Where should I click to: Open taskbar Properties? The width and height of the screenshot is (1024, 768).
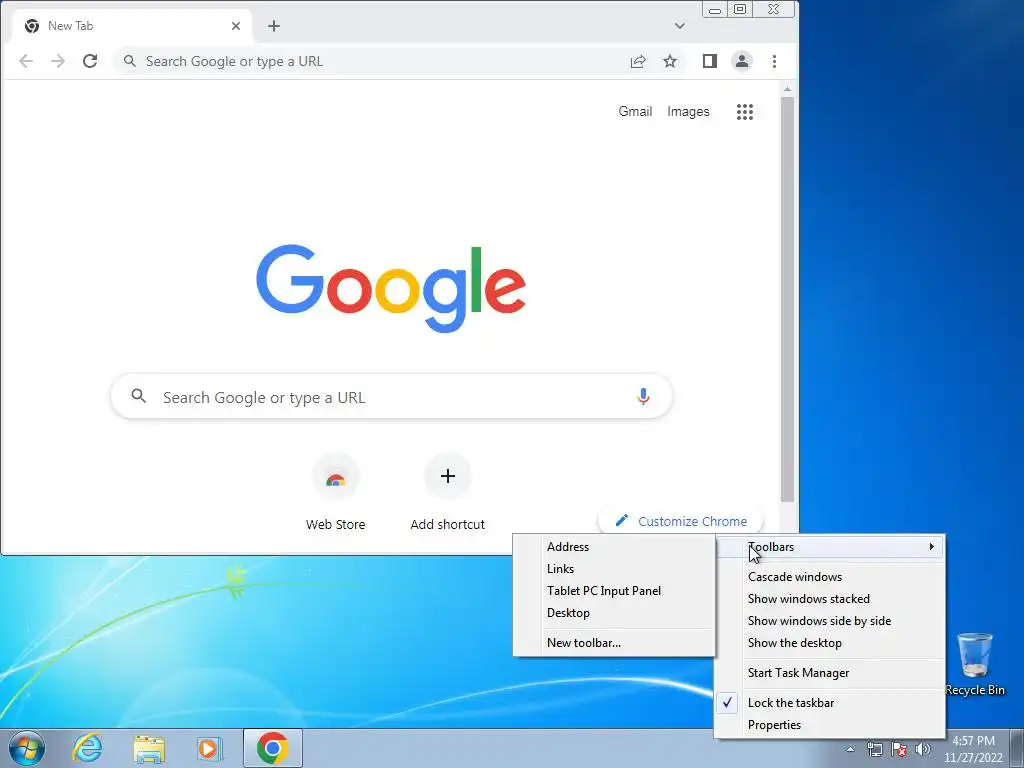[830, 725]
